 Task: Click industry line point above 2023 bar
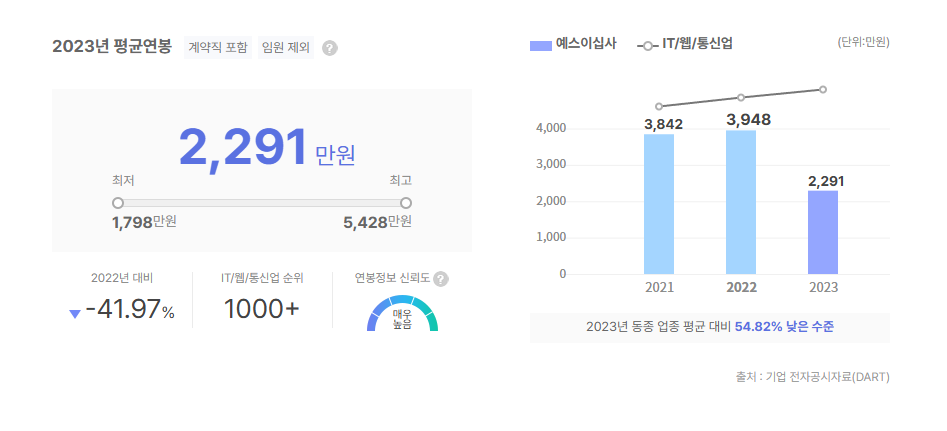823,89
